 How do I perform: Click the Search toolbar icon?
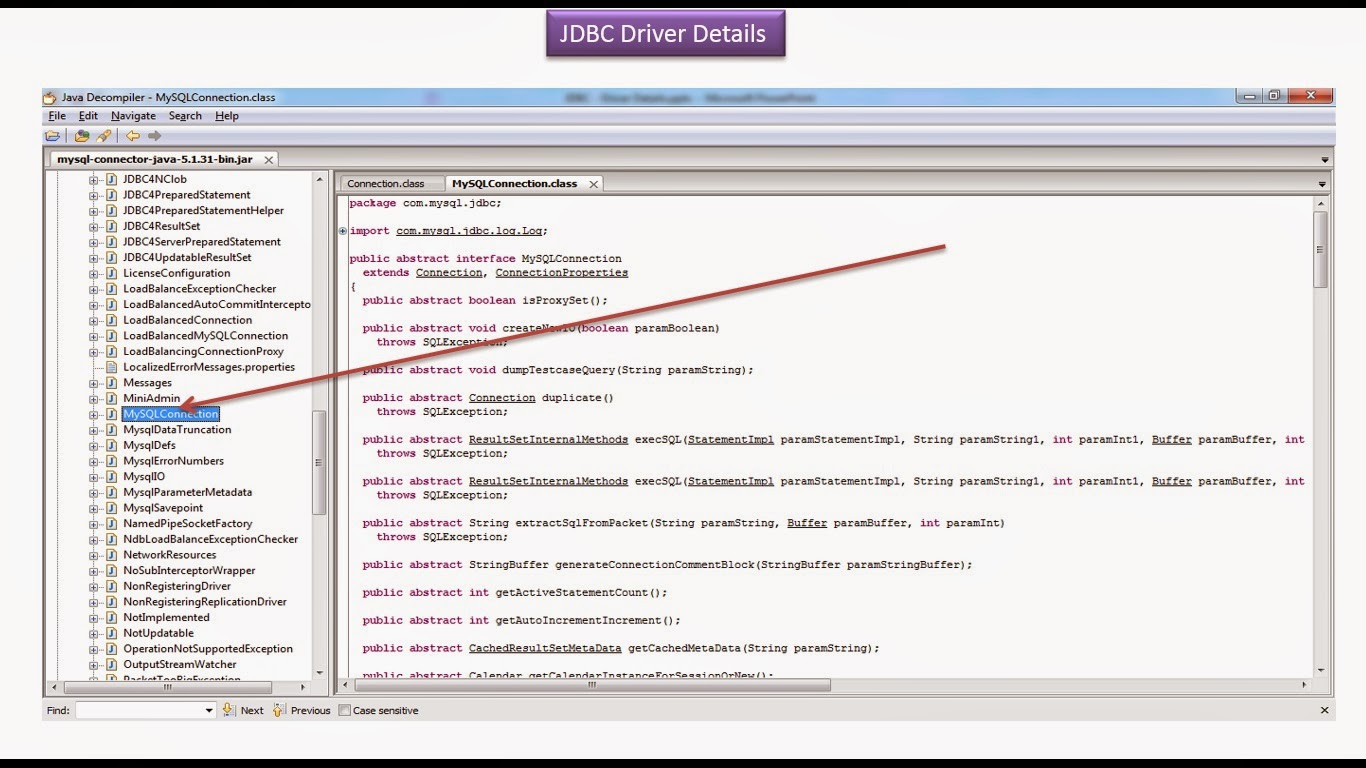pos(103,136)
